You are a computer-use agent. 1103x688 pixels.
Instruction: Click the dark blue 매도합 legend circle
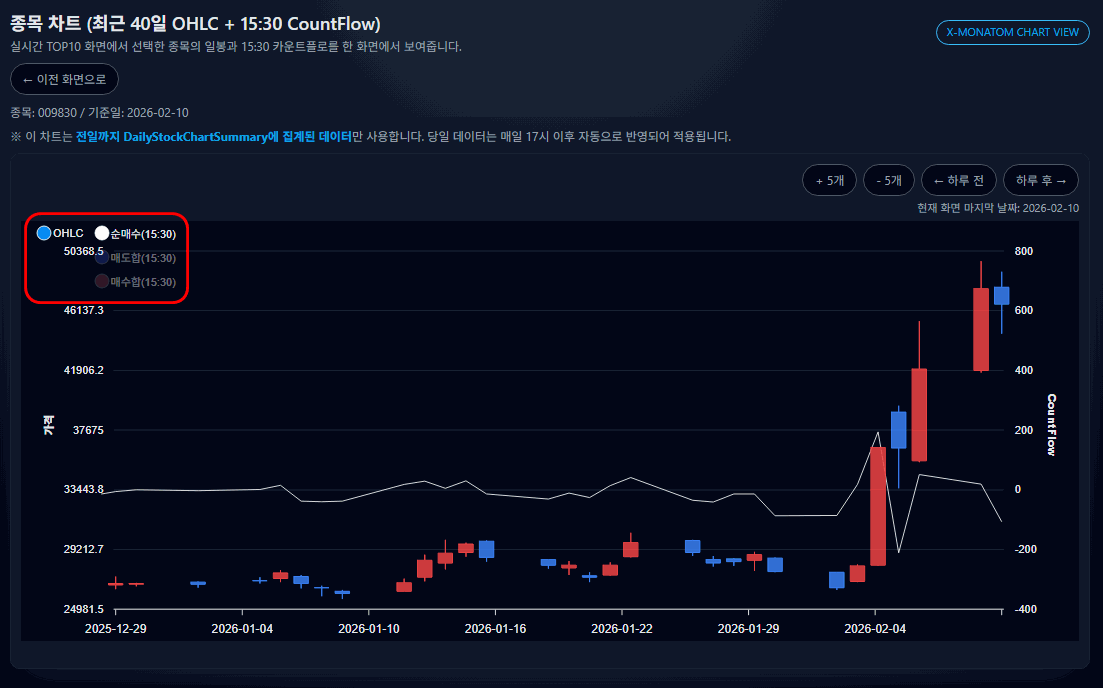coord(103,257)
